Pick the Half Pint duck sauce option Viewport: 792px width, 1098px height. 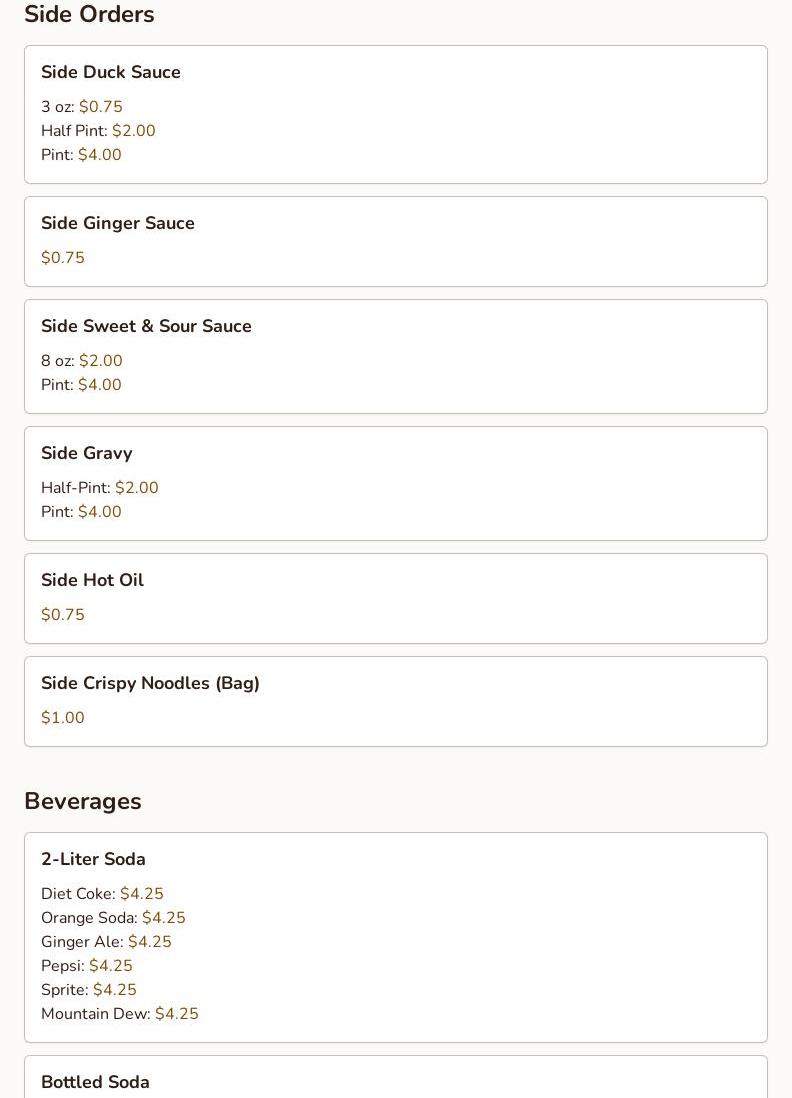pos(98,131)
